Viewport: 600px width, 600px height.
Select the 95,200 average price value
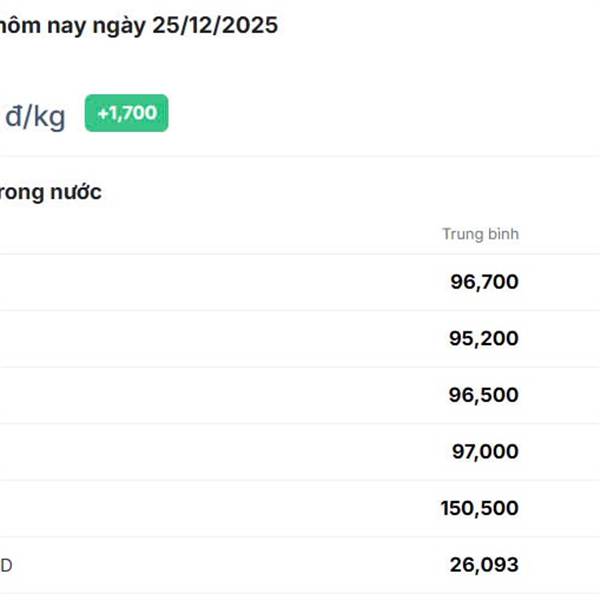(x=484, y=339)
